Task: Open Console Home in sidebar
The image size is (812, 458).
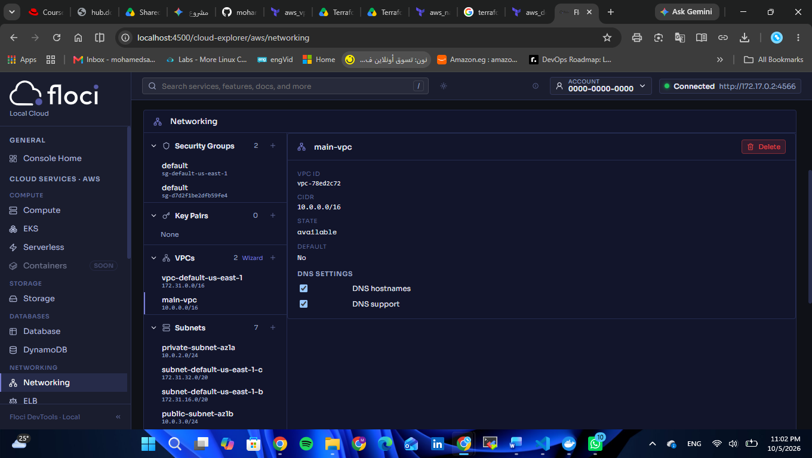Action: pos(52,159)
